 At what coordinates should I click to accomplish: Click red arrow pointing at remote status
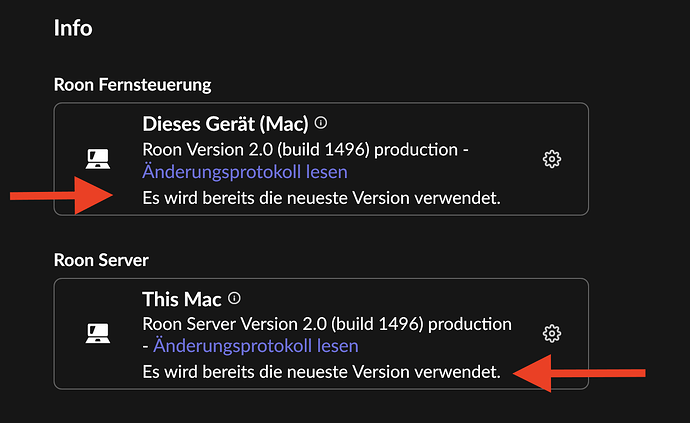tap(61, 195)
